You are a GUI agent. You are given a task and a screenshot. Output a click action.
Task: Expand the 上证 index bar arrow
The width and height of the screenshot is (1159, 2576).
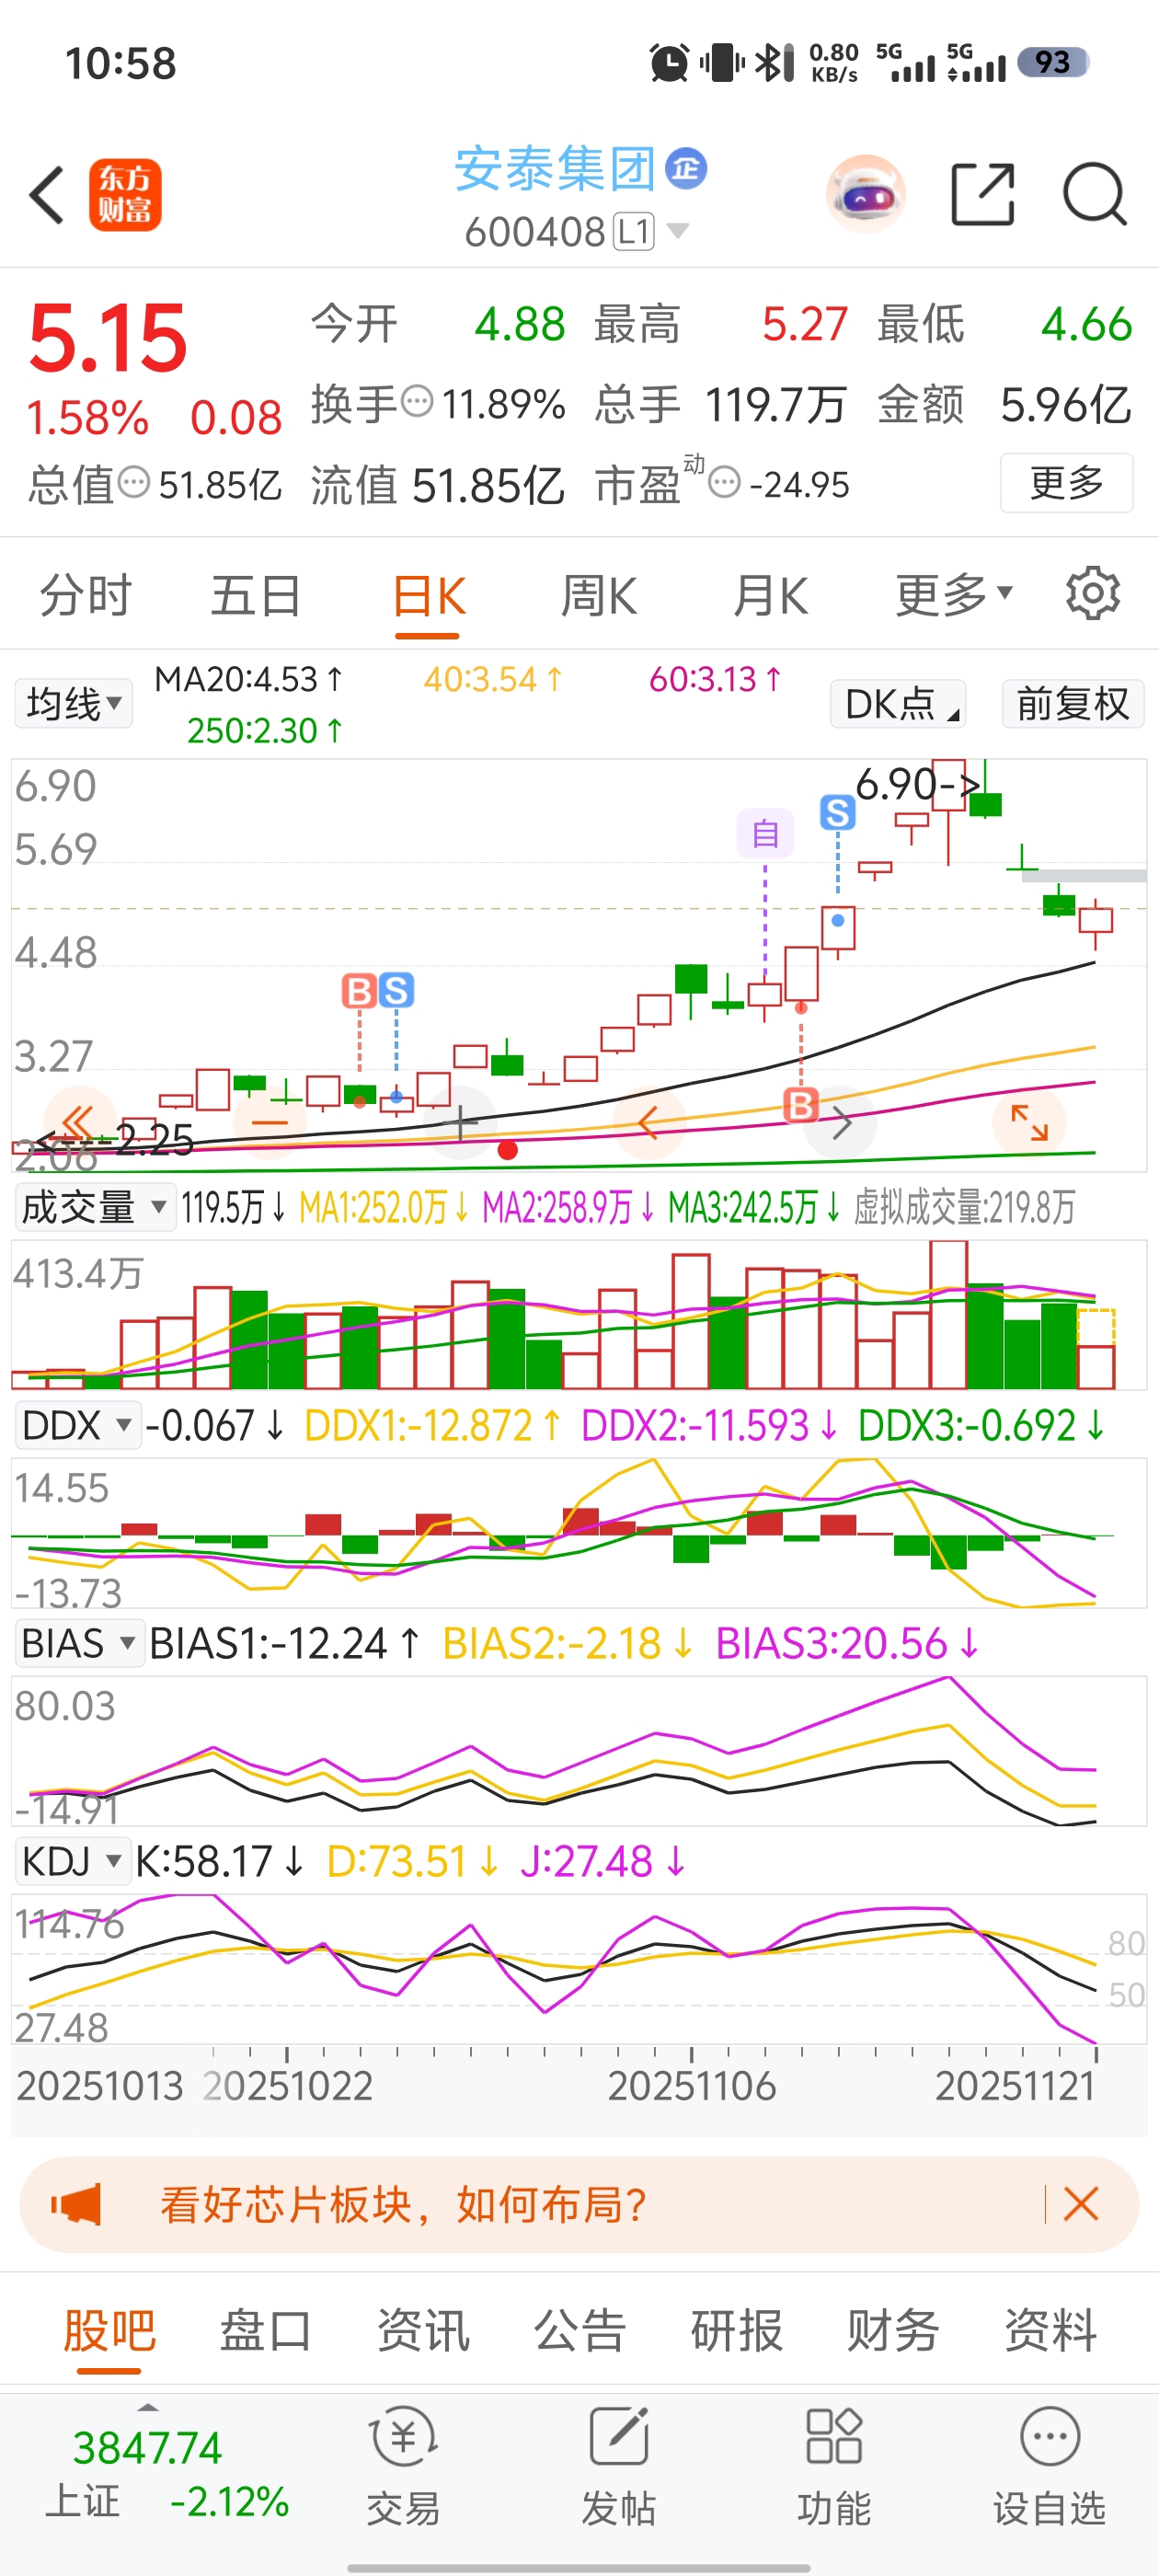click(148, 2407)
